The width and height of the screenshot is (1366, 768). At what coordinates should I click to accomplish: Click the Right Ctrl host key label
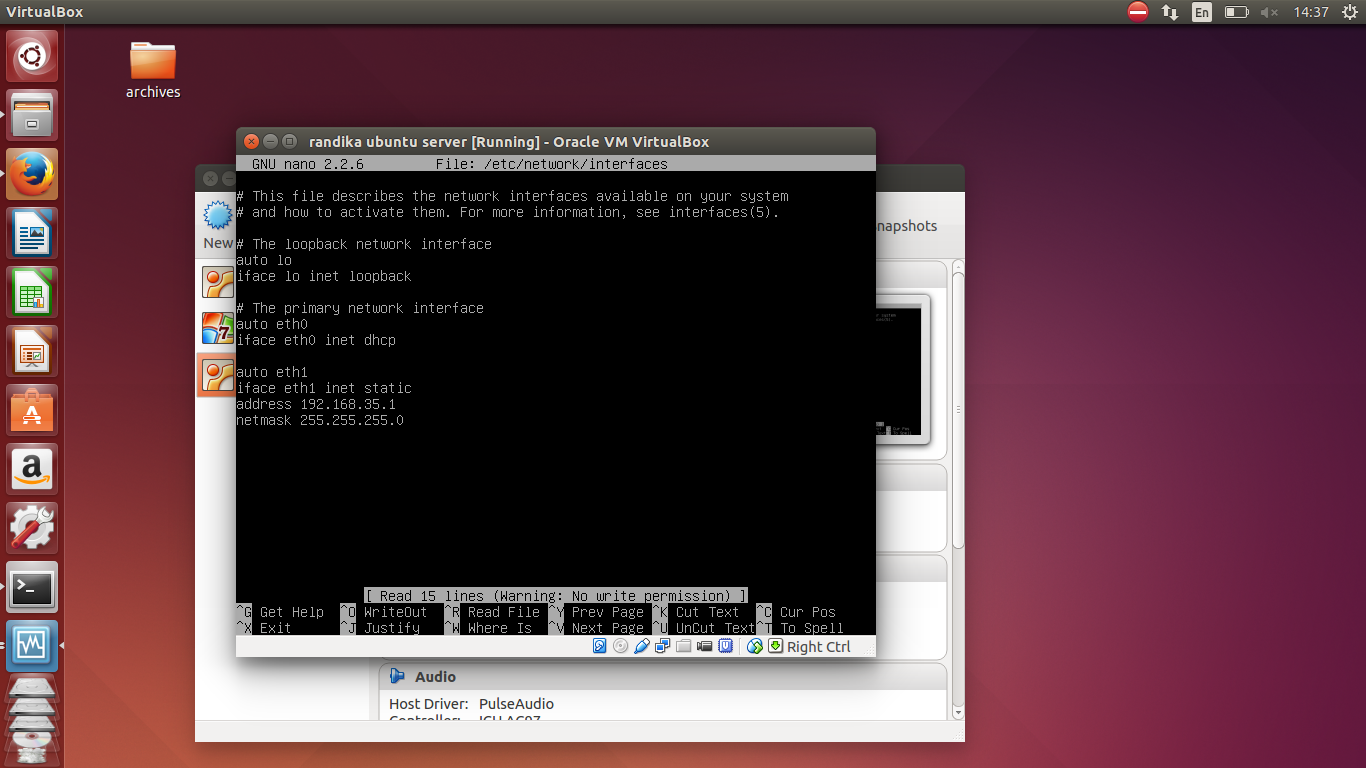point(818,647)
